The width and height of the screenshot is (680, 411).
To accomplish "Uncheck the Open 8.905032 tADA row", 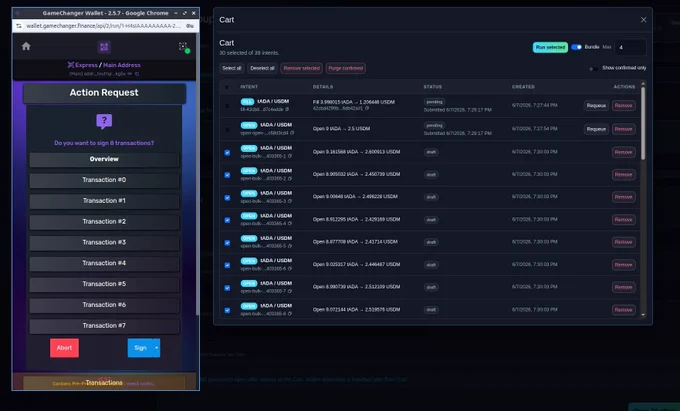I will tap(227, 175).
